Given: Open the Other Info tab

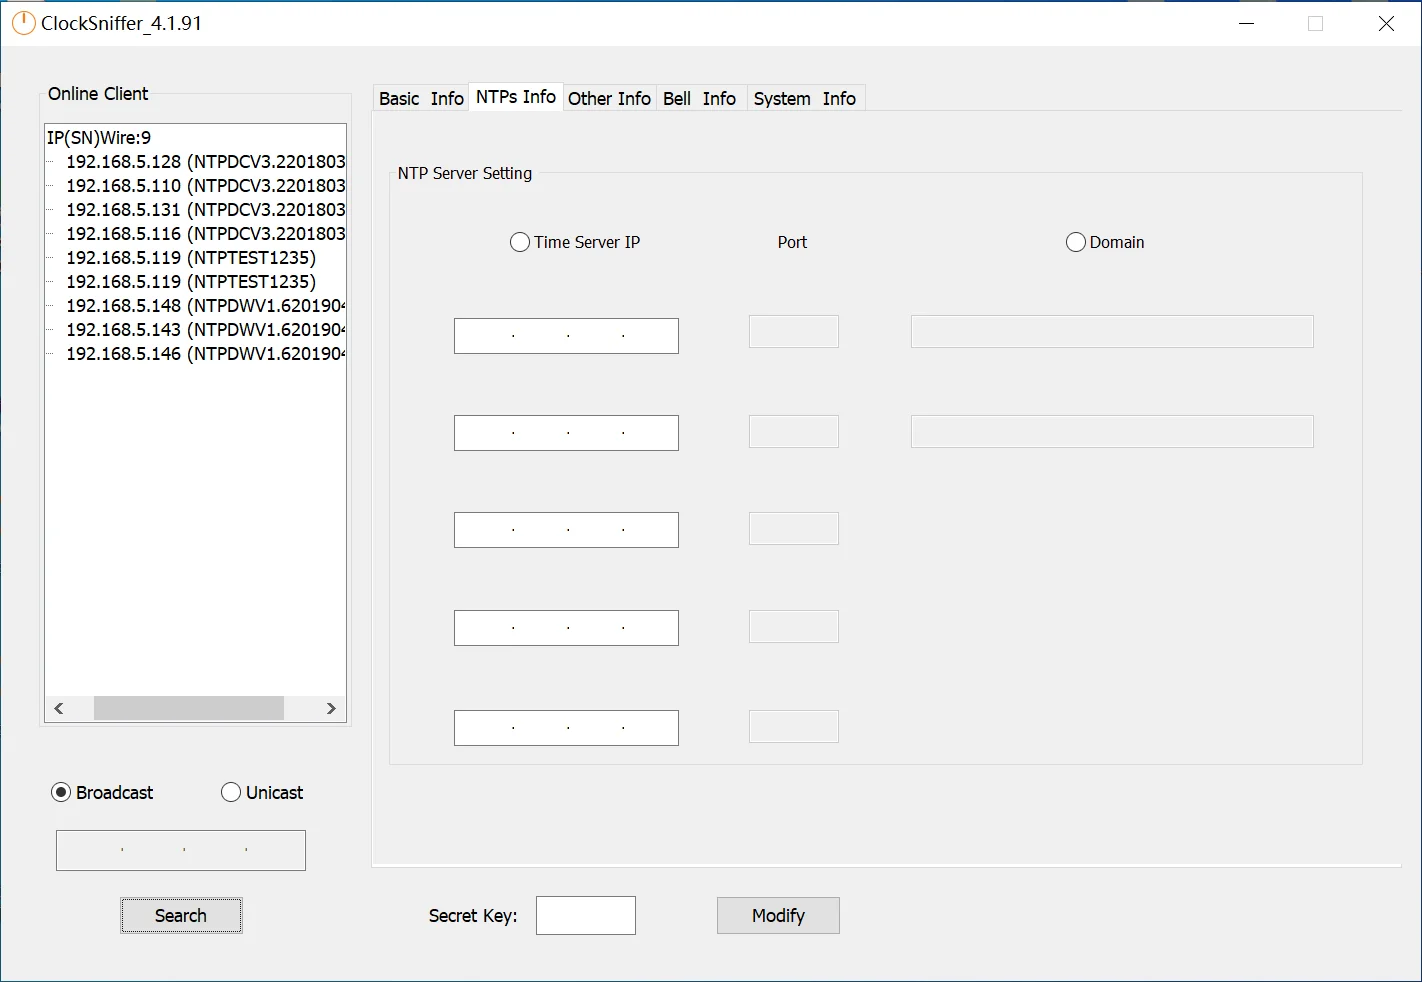Looking at the screenshot, I should 609,98.
